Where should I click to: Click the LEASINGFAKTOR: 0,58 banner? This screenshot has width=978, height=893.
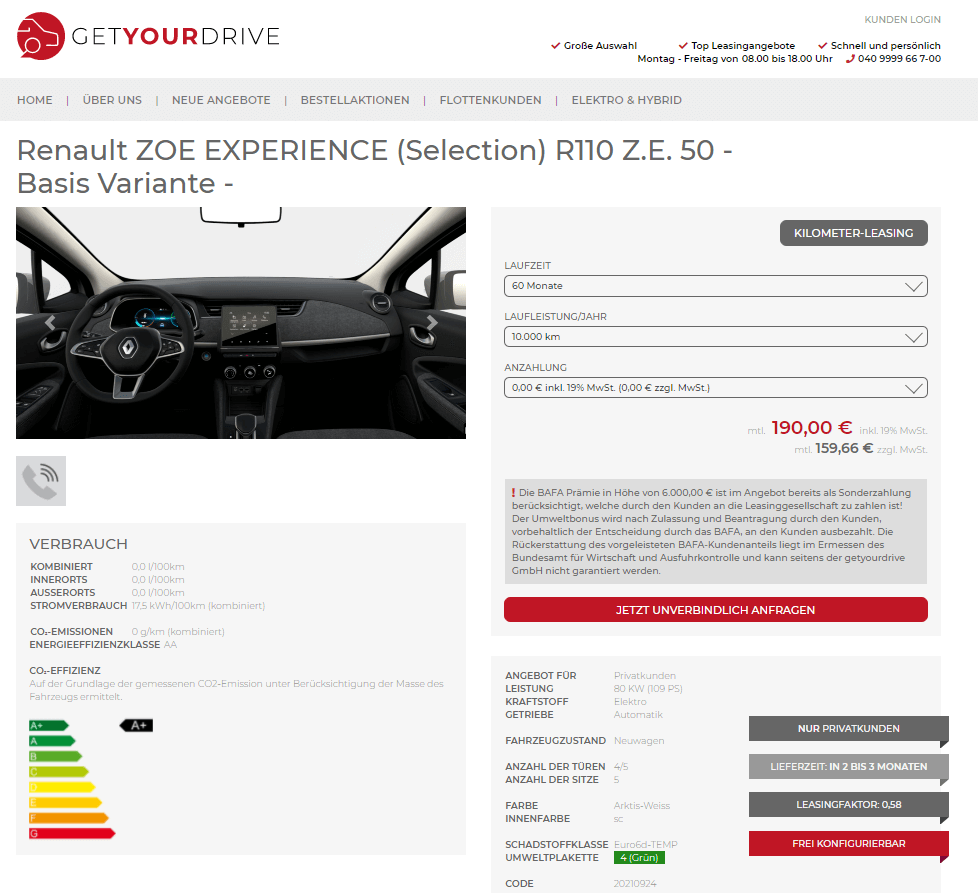[x=848, y=804]
